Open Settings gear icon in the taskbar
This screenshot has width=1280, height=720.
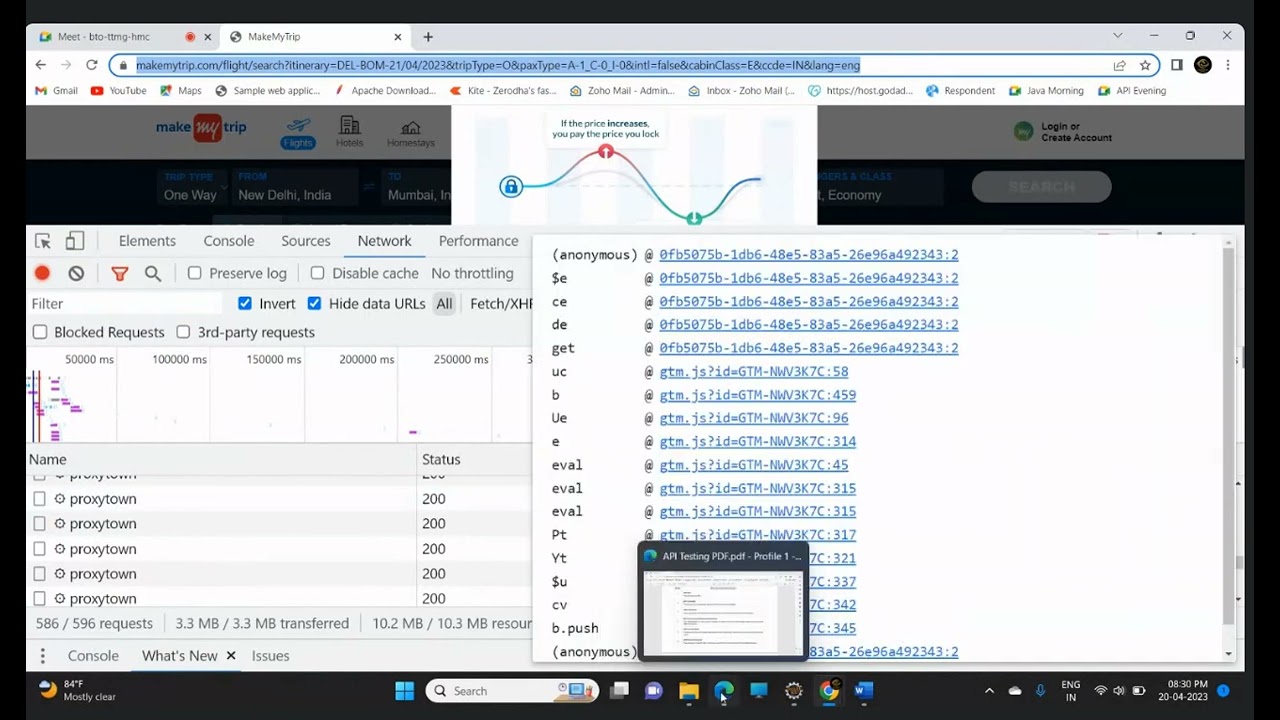[x=794, y=691]
